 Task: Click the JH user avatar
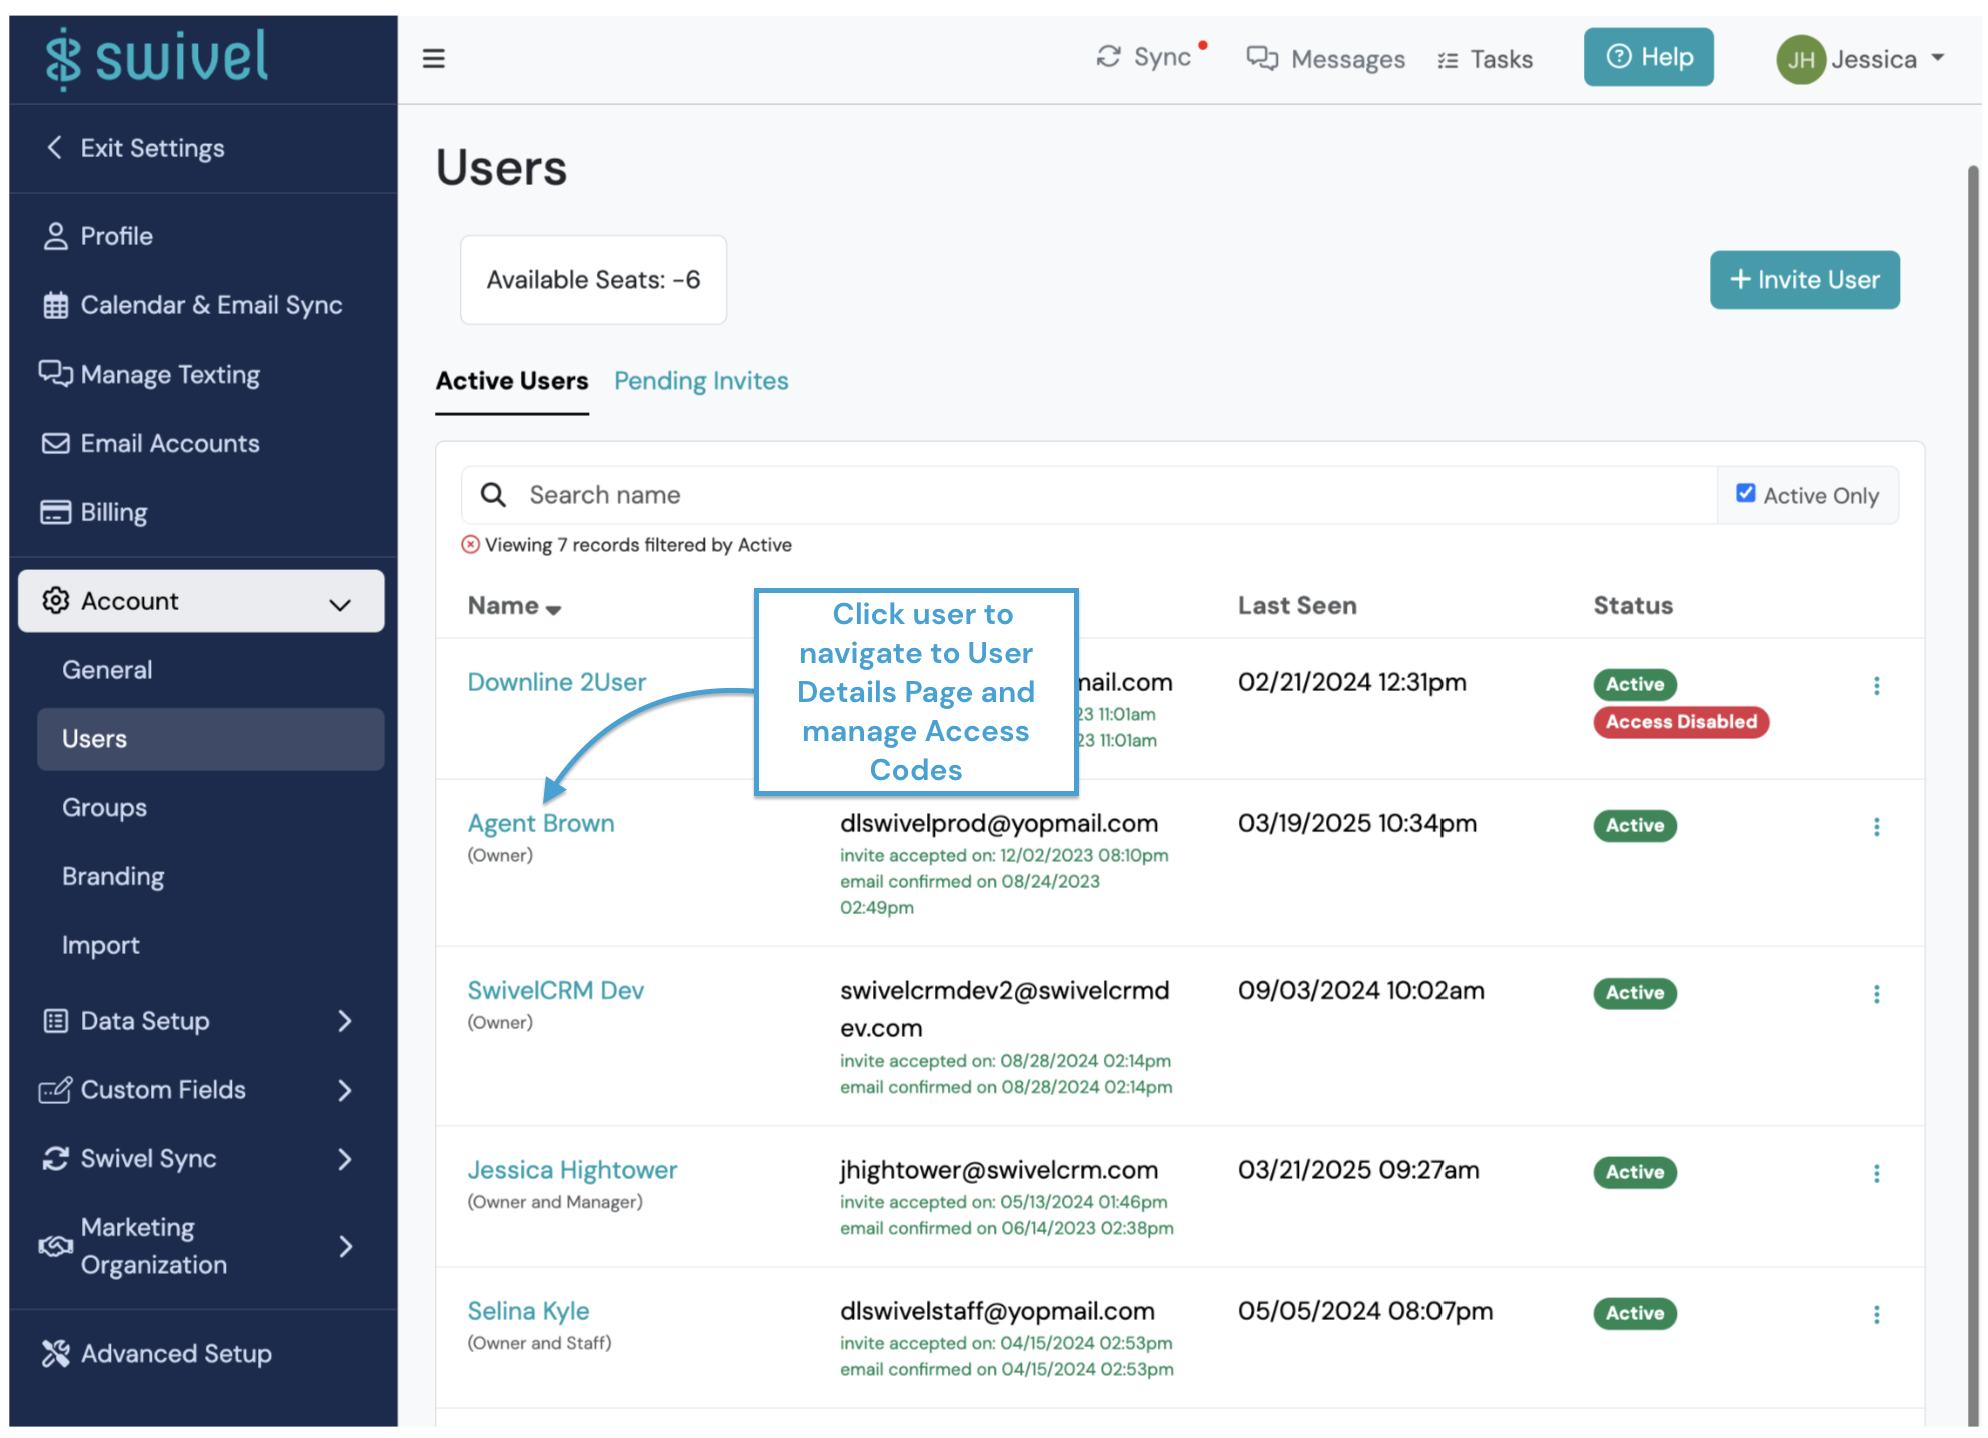click(x=1801, y=60)
